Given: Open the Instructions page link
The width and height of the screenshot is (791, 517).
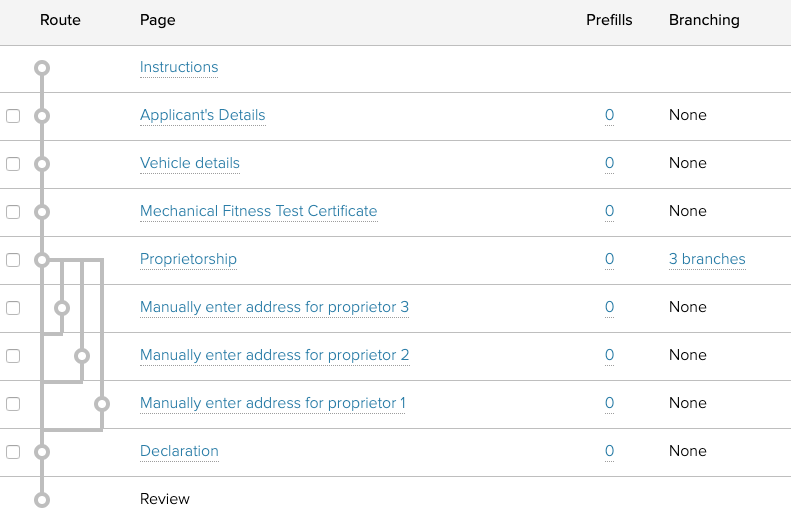Looking at the screenshot, I should tap(179, 67).
